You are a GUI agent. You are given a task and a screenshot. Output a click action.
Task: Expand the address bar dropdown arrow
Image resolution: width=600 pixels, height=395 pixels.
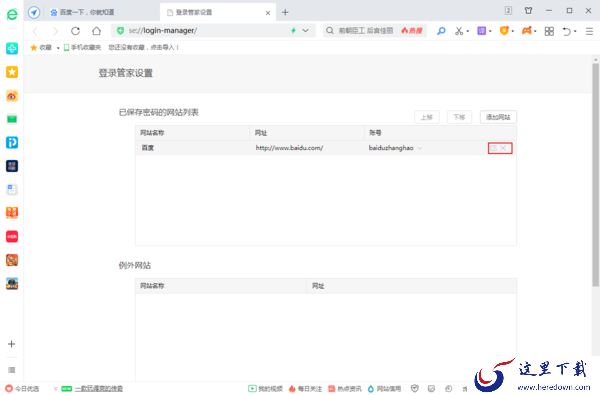pyautogui.click(x=305, y=31)
